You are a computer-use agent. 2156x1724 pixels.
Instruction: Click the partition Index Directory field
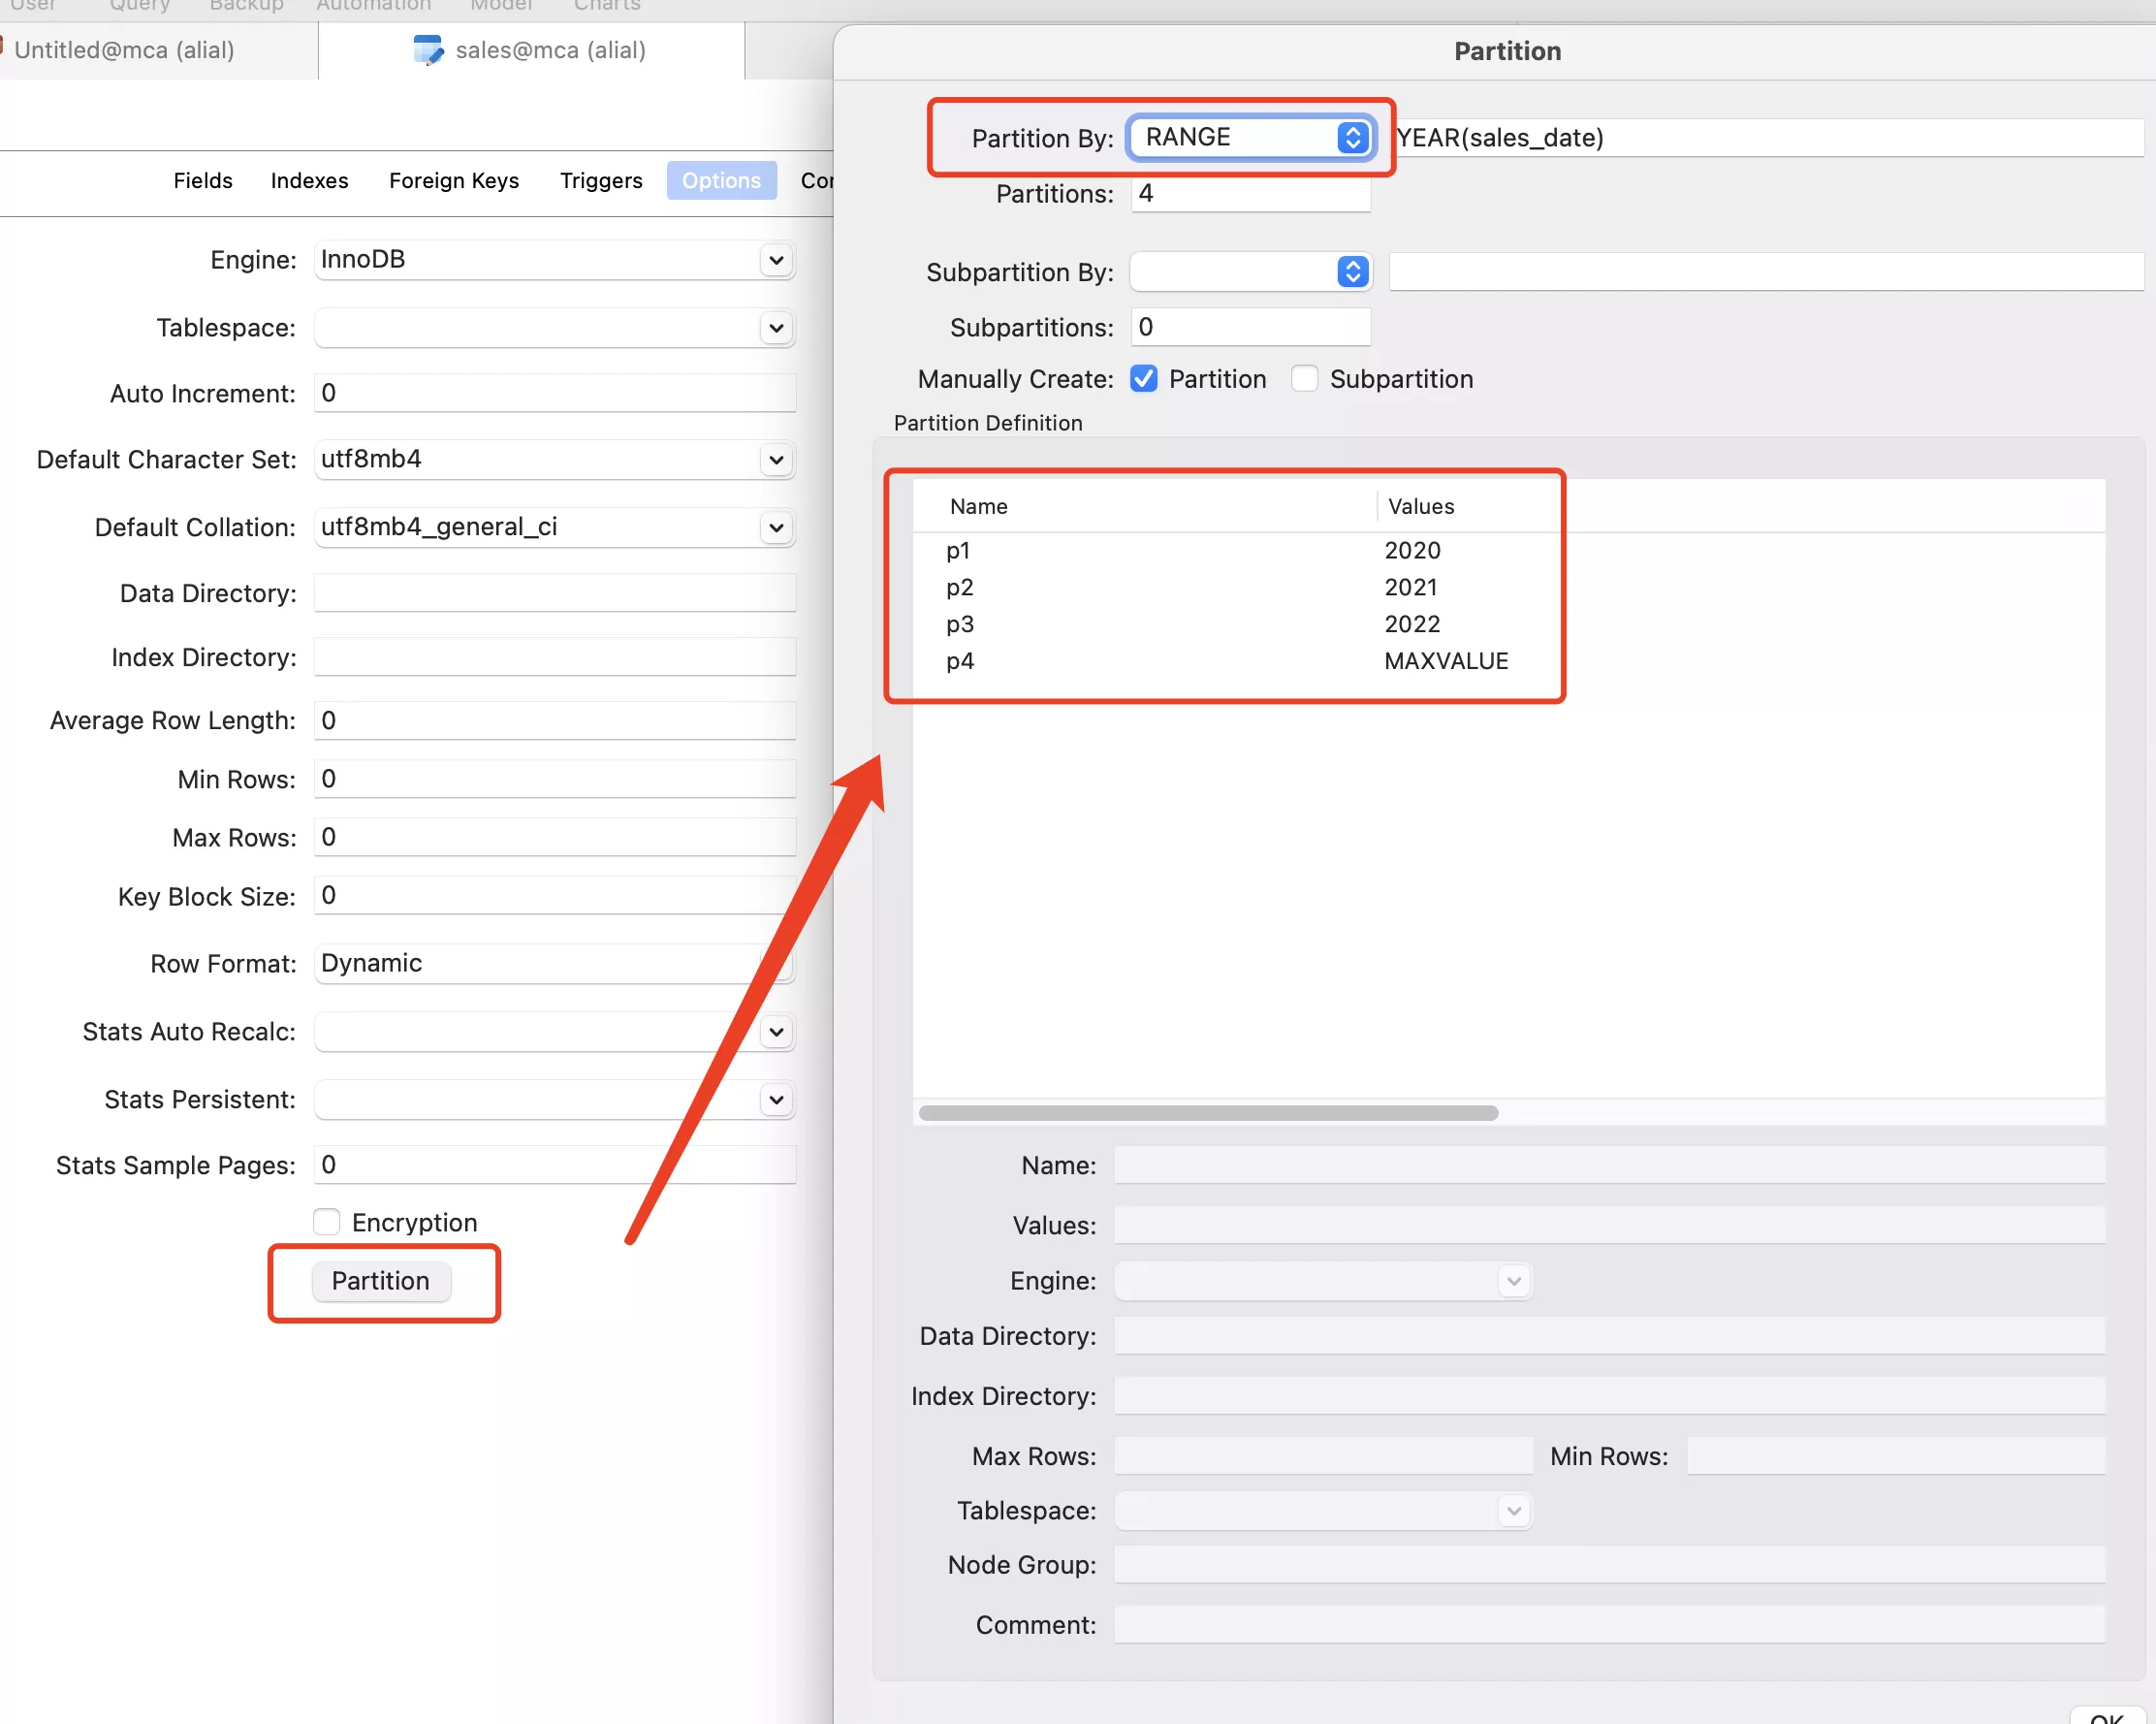coord(1610,1396)
